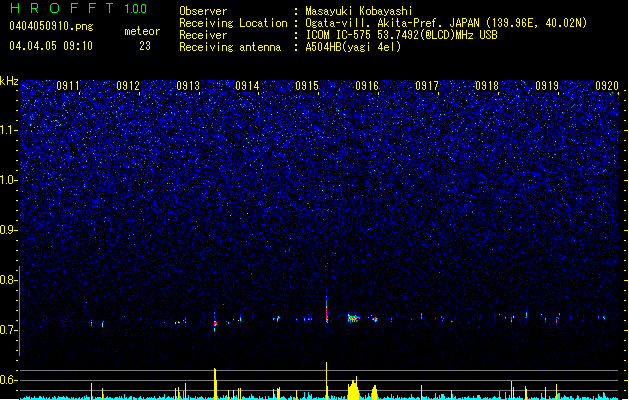
Task: Click the 0.8 kHz frequency label
Action: [8, 280]
